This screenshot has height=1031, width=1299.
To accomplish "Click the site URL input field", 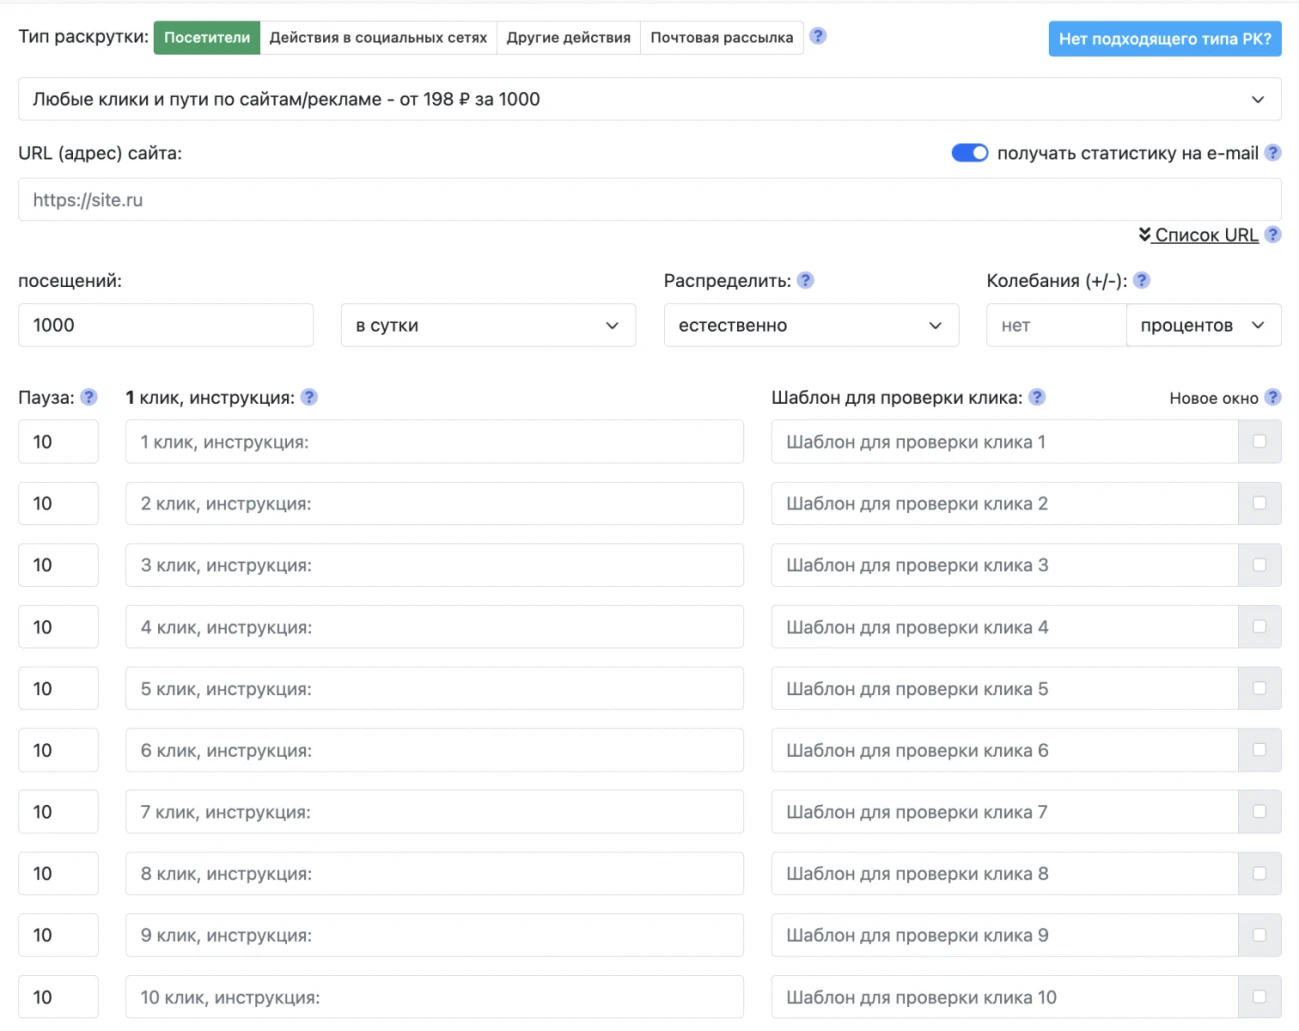I will tap(649, 200).
